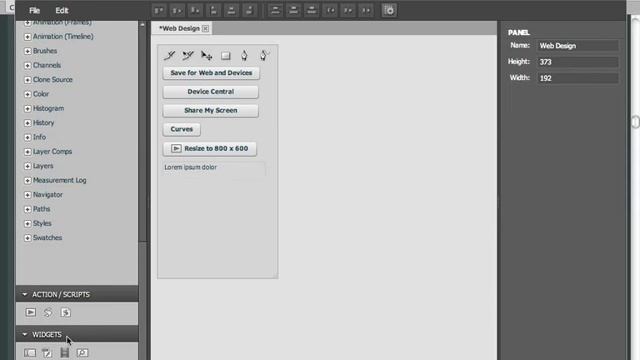
Task: Expand the Info tree item
Action: coord(27,137)
